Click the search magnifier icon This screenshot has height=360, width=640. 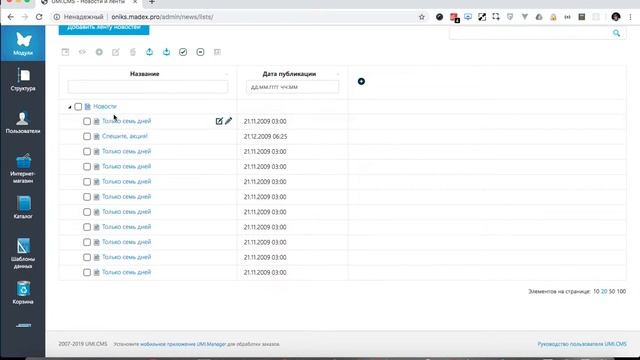(616, 33)
